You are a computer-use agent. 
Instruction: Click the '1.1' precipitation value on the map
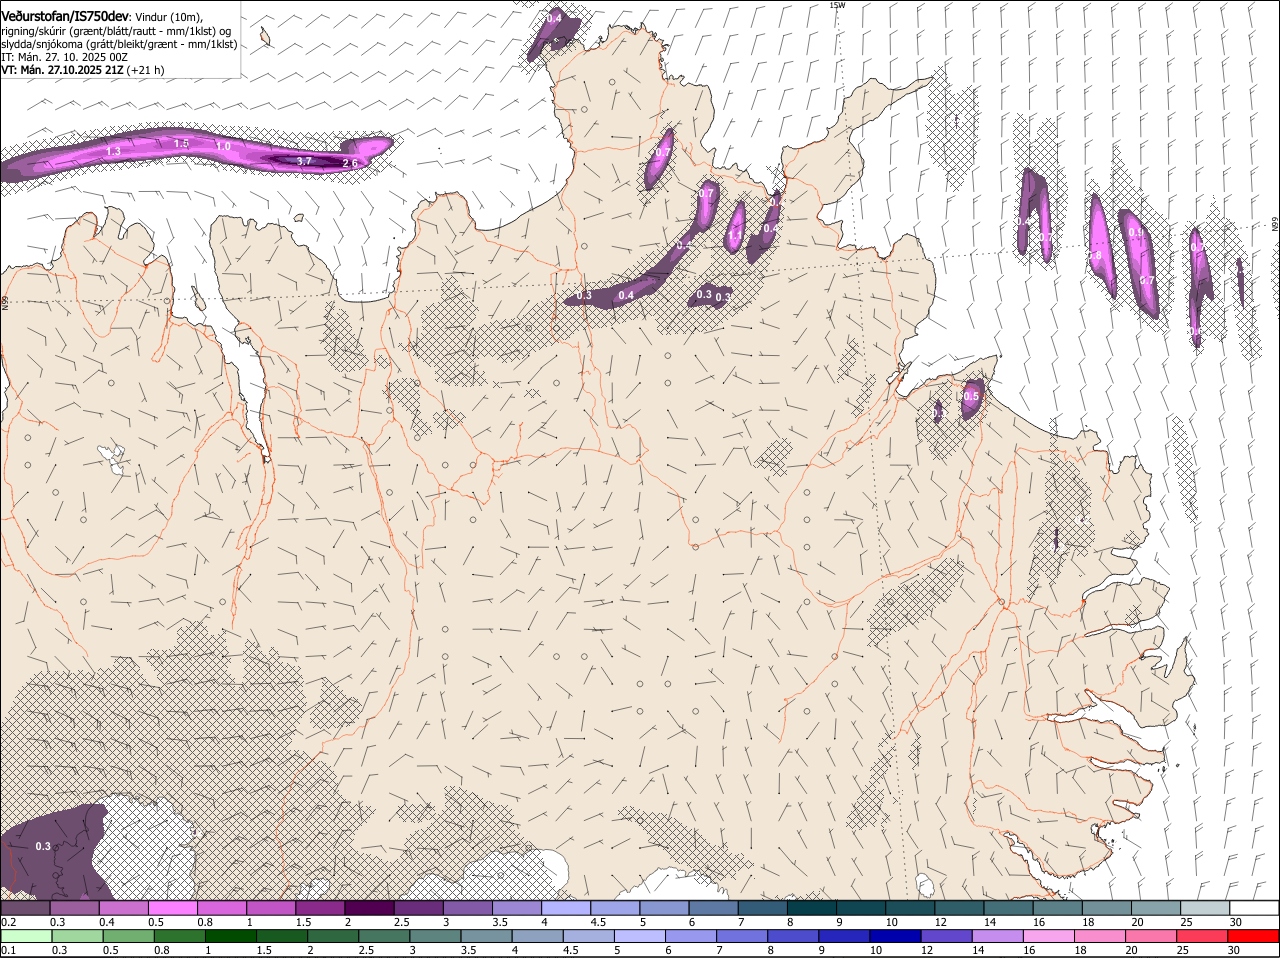735,236
